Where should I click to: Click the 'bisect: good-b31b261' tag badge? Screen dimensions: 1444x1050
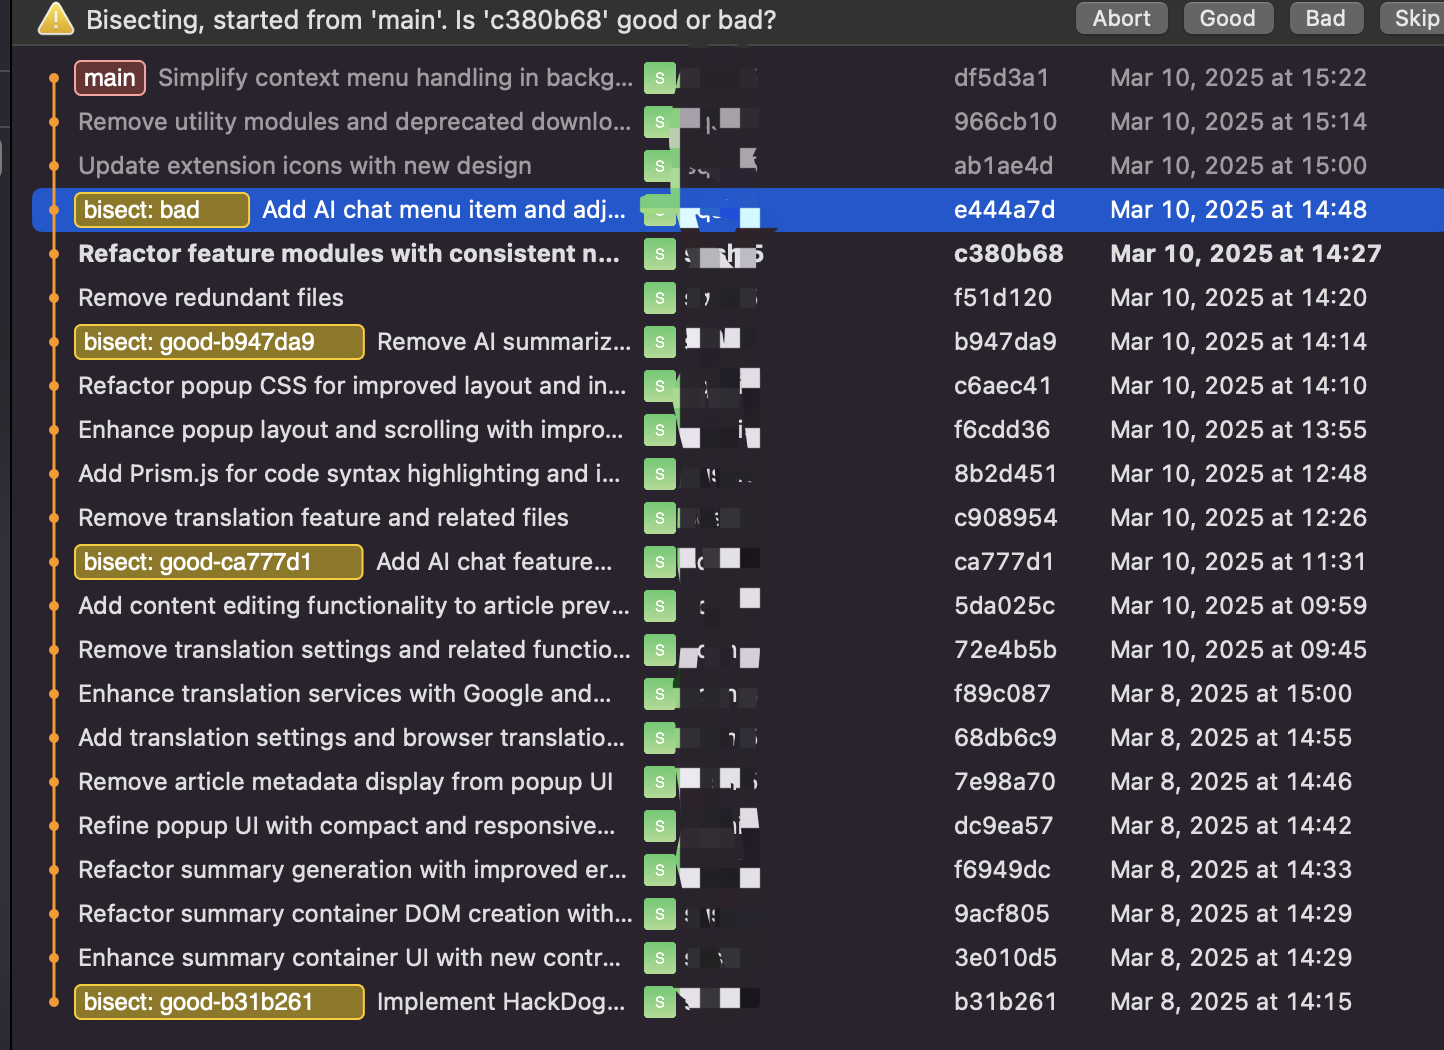pyautogui.click(x=219, y=1002)
